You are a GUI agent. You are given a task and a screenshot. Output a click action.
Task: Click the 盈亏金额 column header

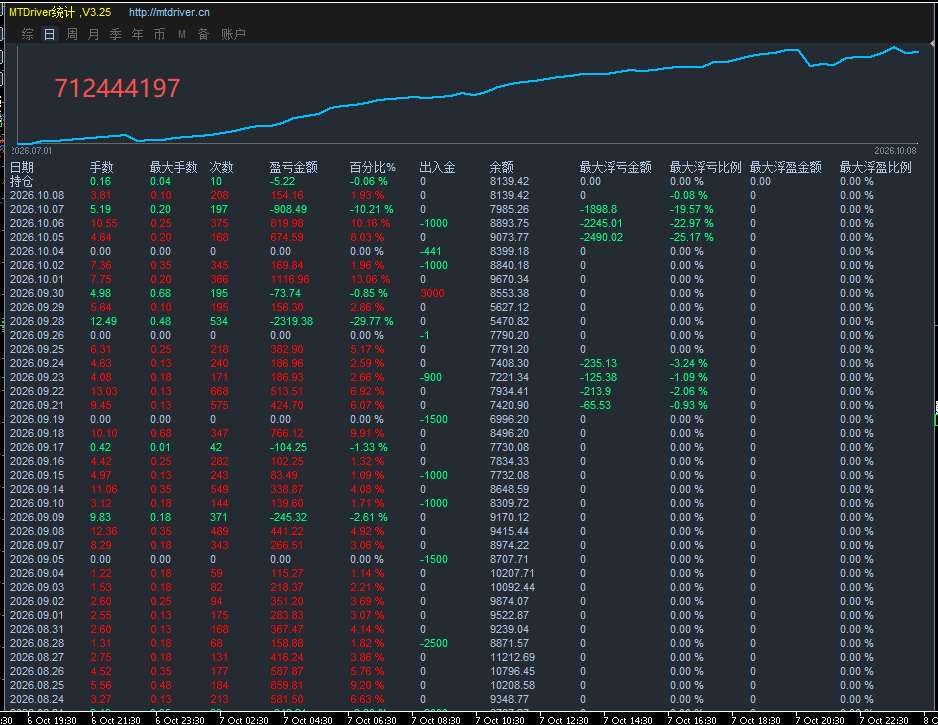pyautogui.click(x=294, y=167)
